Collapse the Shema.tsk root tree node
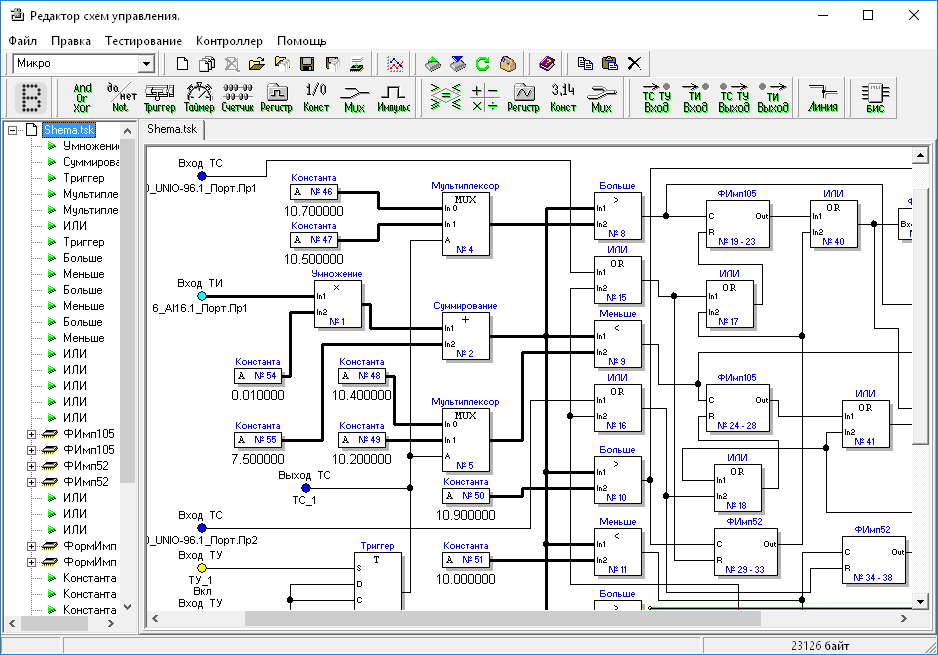The width and height of the screenshot is (938, 655). pos(12,130)
